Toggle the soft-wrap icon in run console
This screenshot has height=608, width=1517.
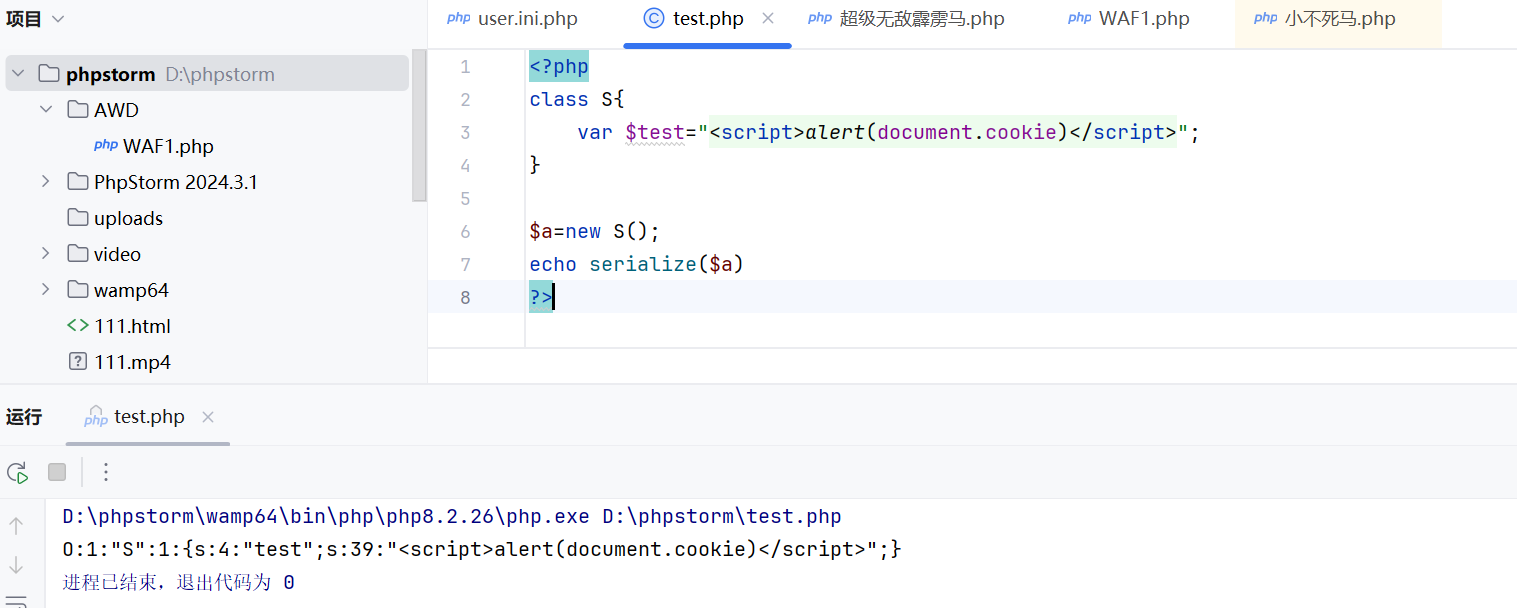click(x=16, y=601)
